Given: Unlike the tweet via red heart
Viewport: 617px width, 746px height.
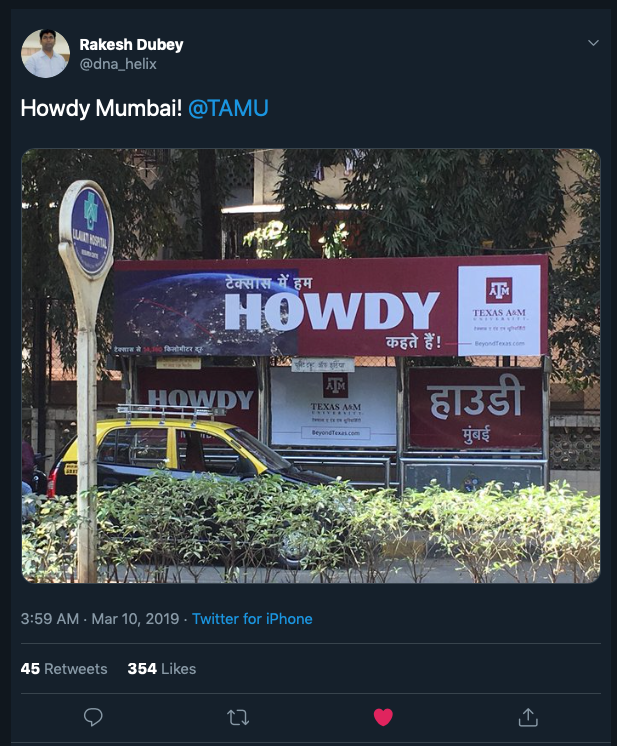Looking at the screenshot, I should click(x=383, y=717).
